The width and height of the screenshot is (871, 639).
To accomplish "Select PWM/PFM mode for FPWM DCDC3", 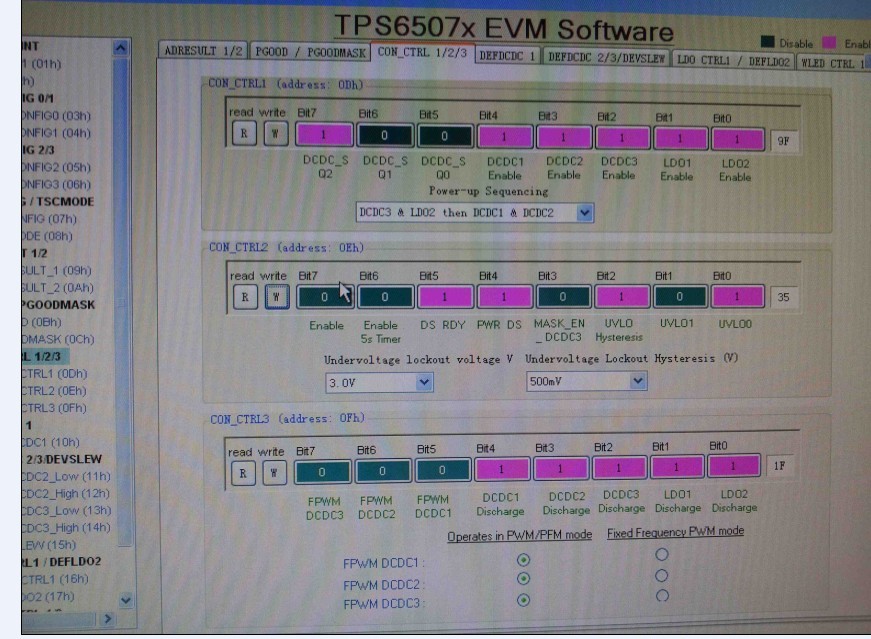I will pos(523,600).
